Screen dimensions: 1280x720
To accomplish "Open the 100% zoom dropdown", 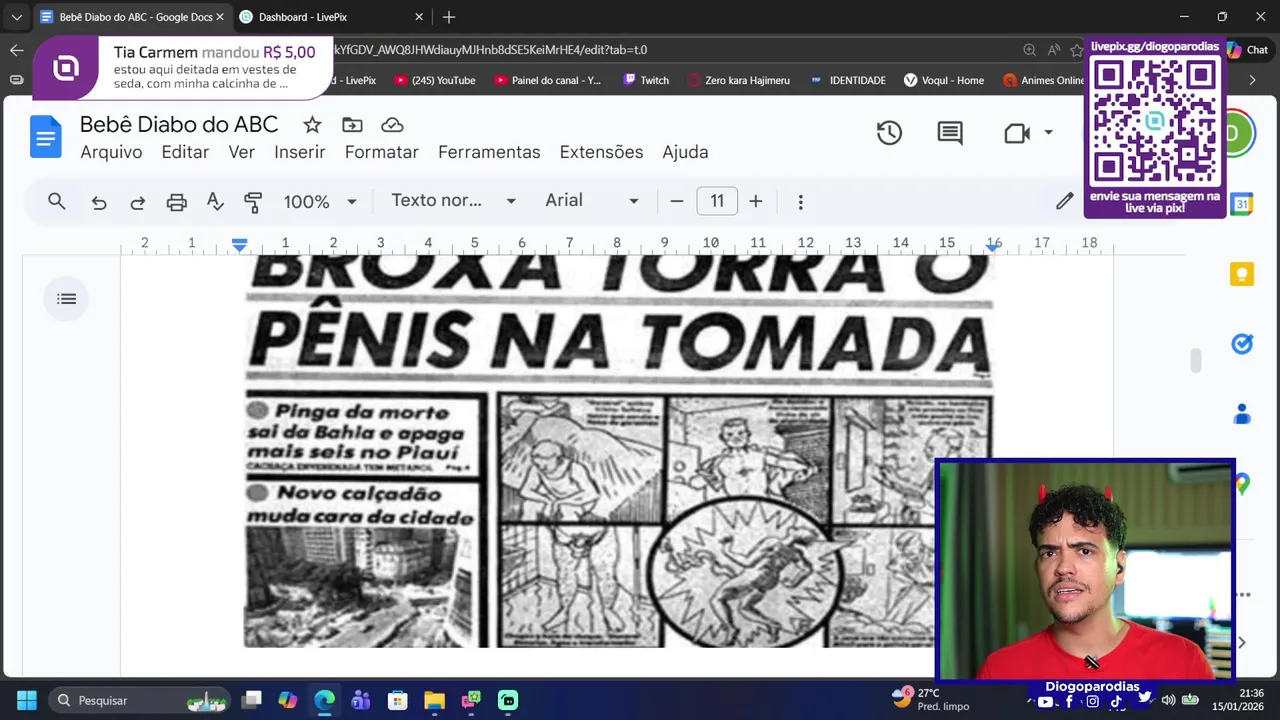I will 320,202.
